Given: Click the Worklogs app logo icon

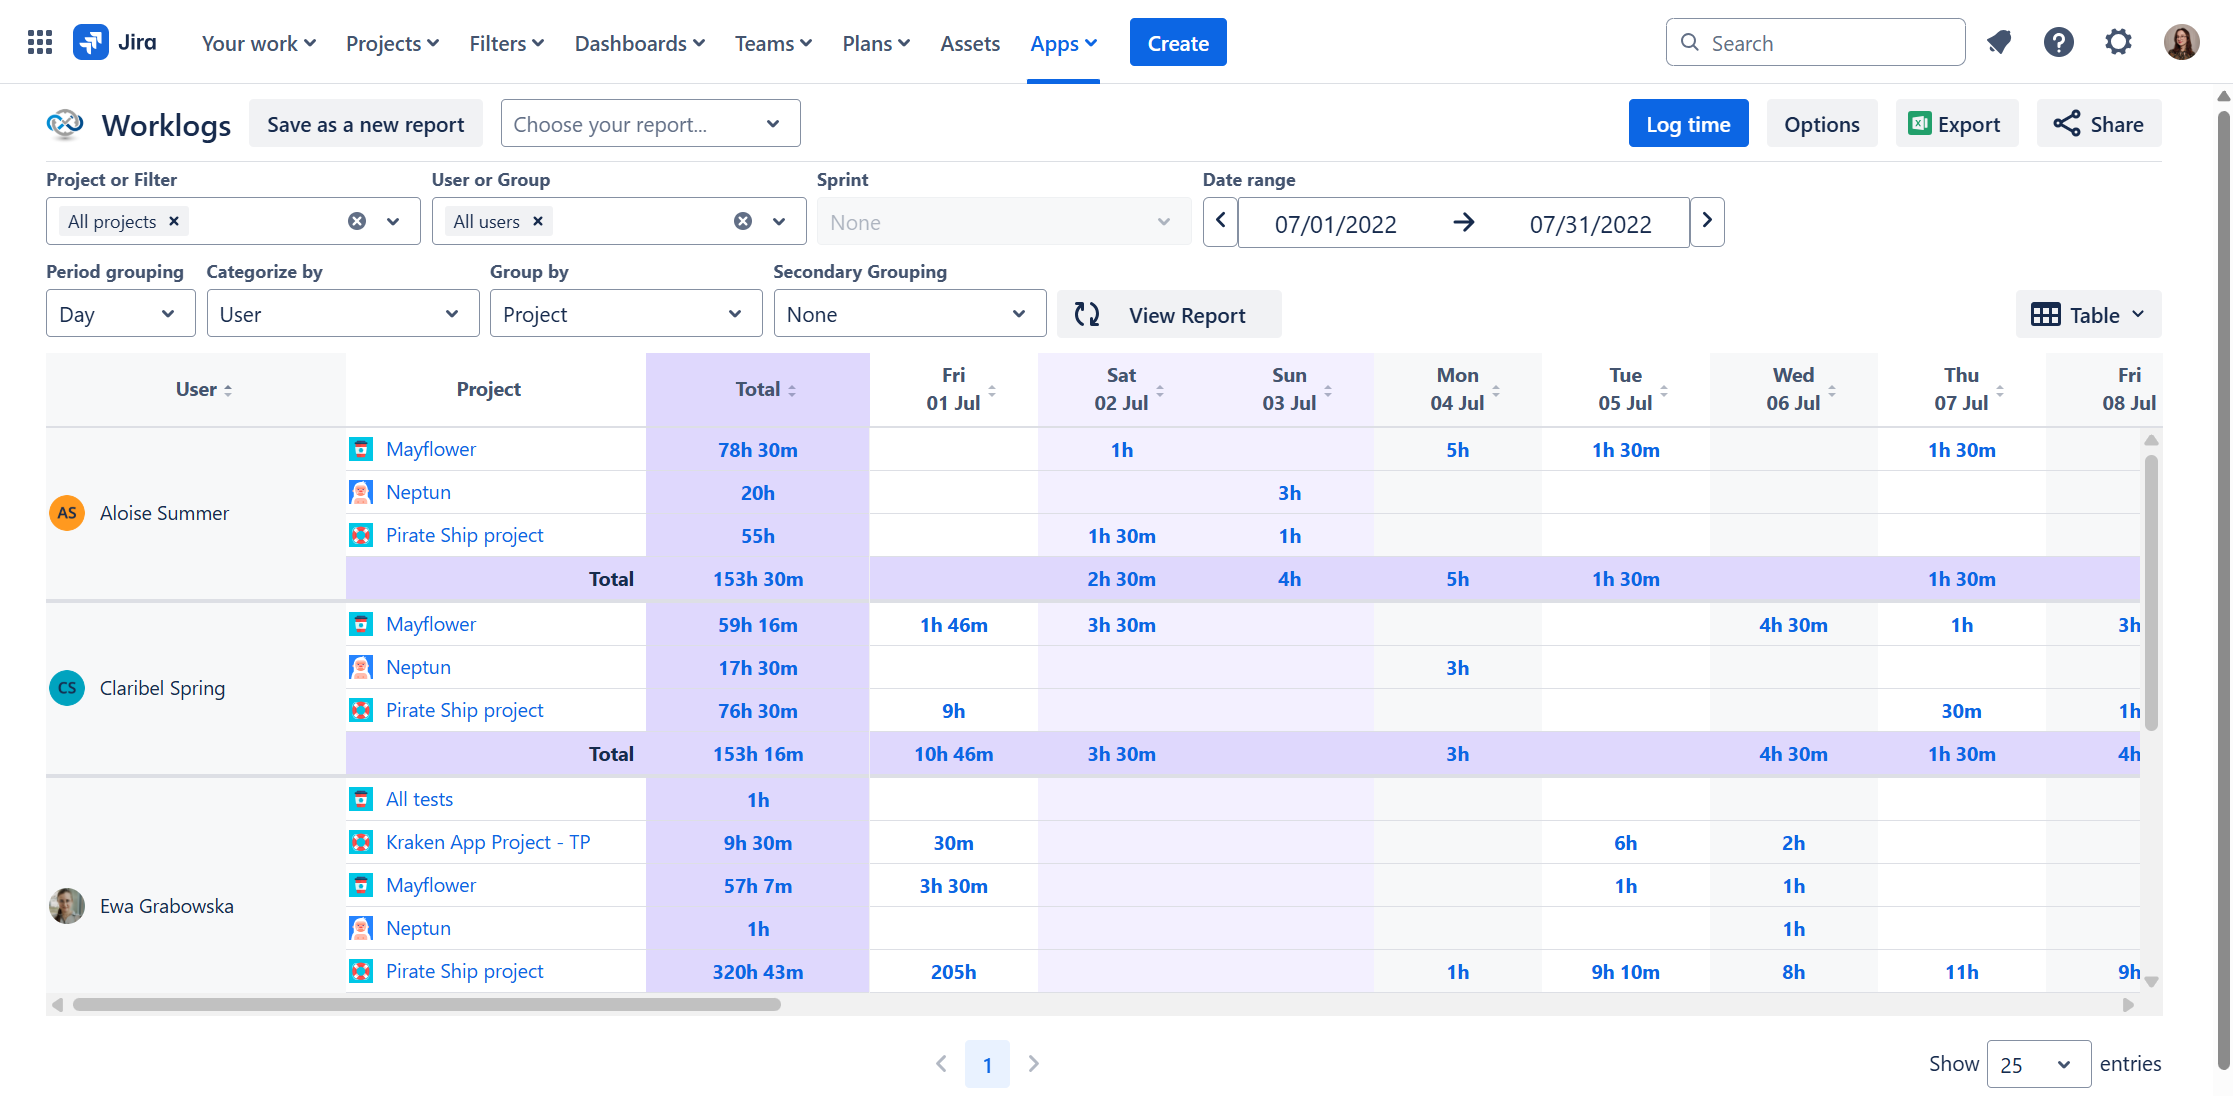Looking at the screenshot, I should [65, 124].
